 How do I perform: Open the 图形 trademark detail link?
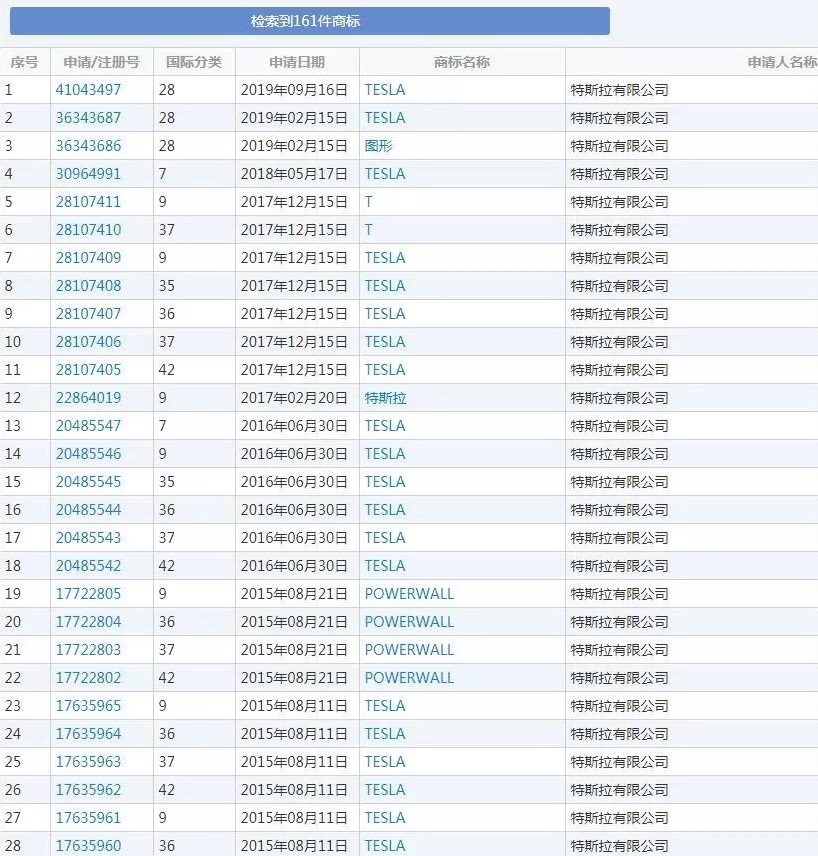[x=378, y=145]
